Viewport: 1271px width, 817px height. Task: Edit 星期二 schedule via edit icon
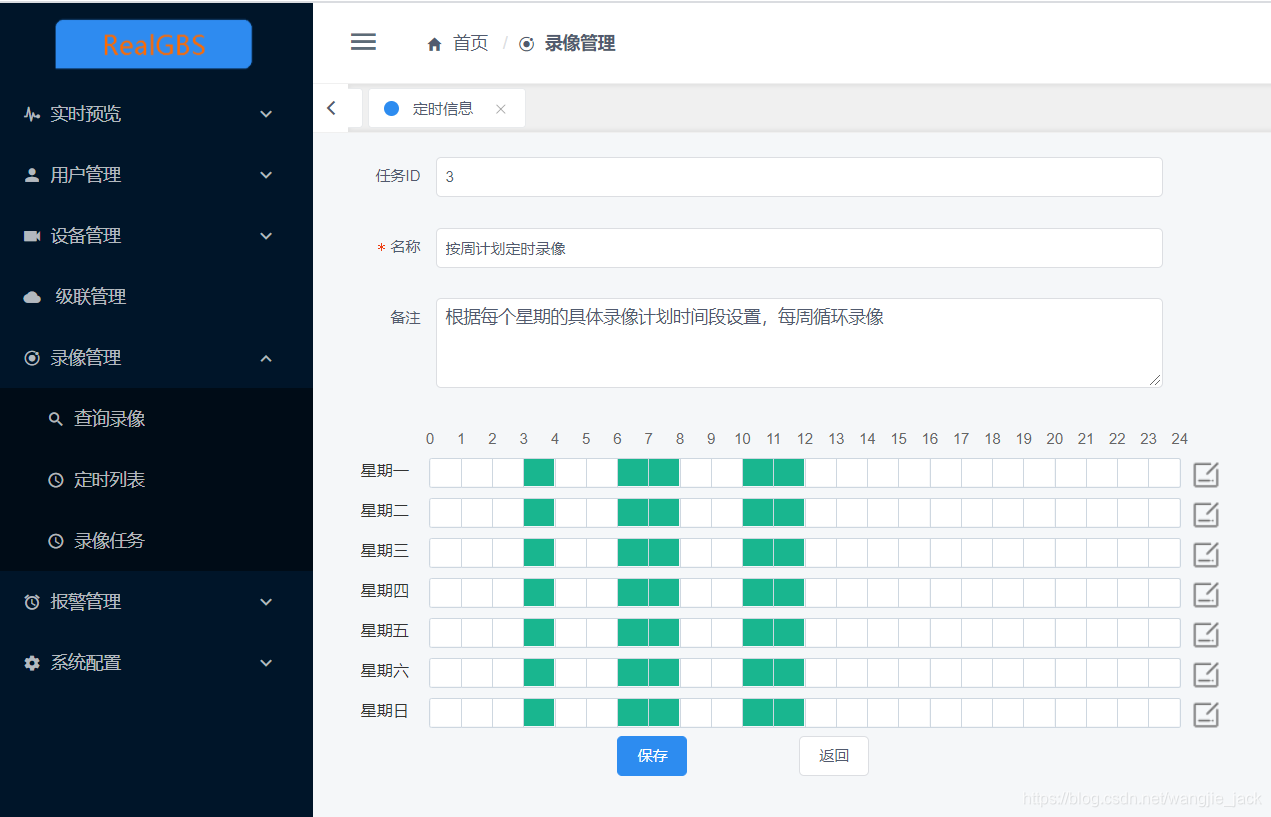click(1206, 514)
